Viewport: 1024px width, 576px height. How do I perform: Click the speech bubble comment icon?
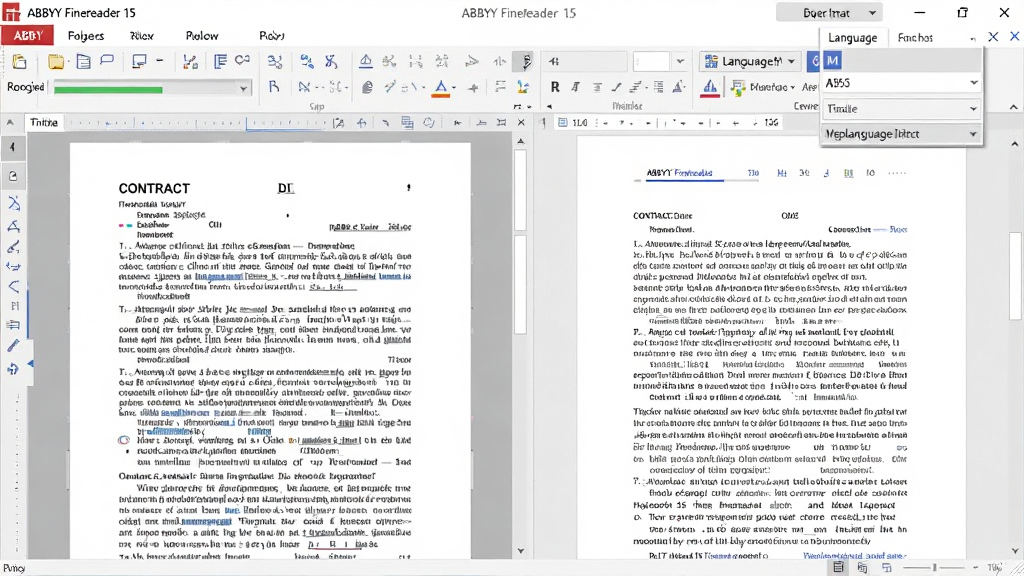click(107, 61)
